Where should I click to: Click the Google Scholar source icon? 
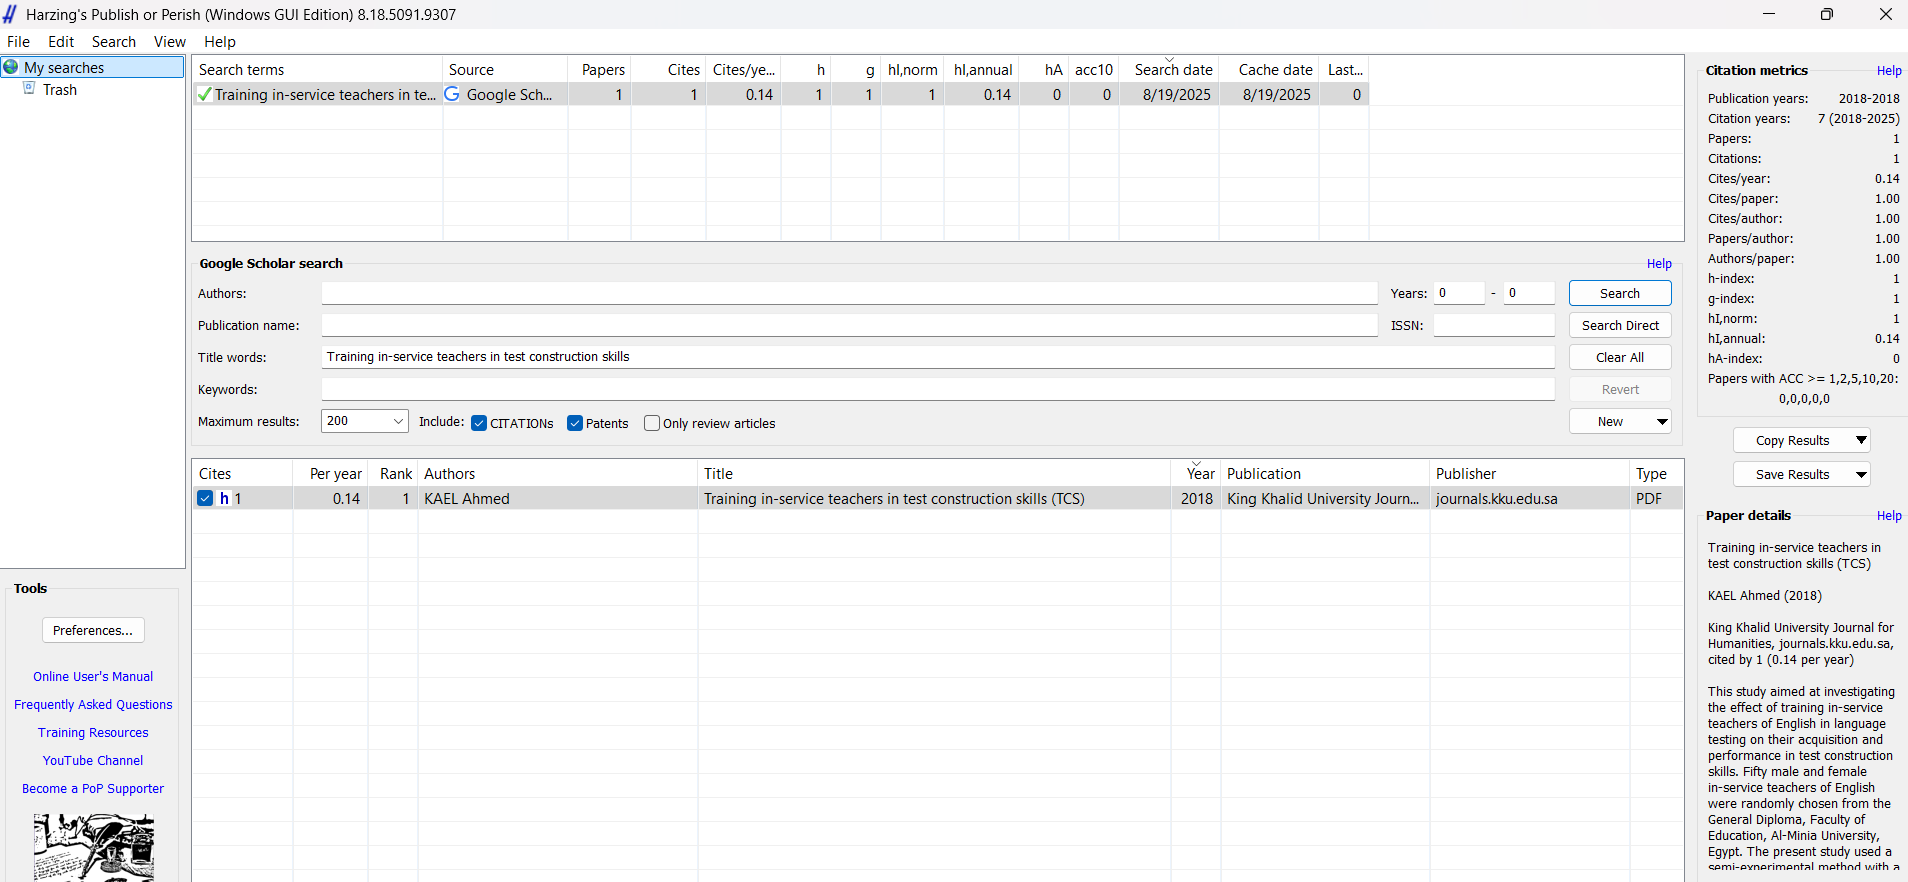[x=452, y=94]
